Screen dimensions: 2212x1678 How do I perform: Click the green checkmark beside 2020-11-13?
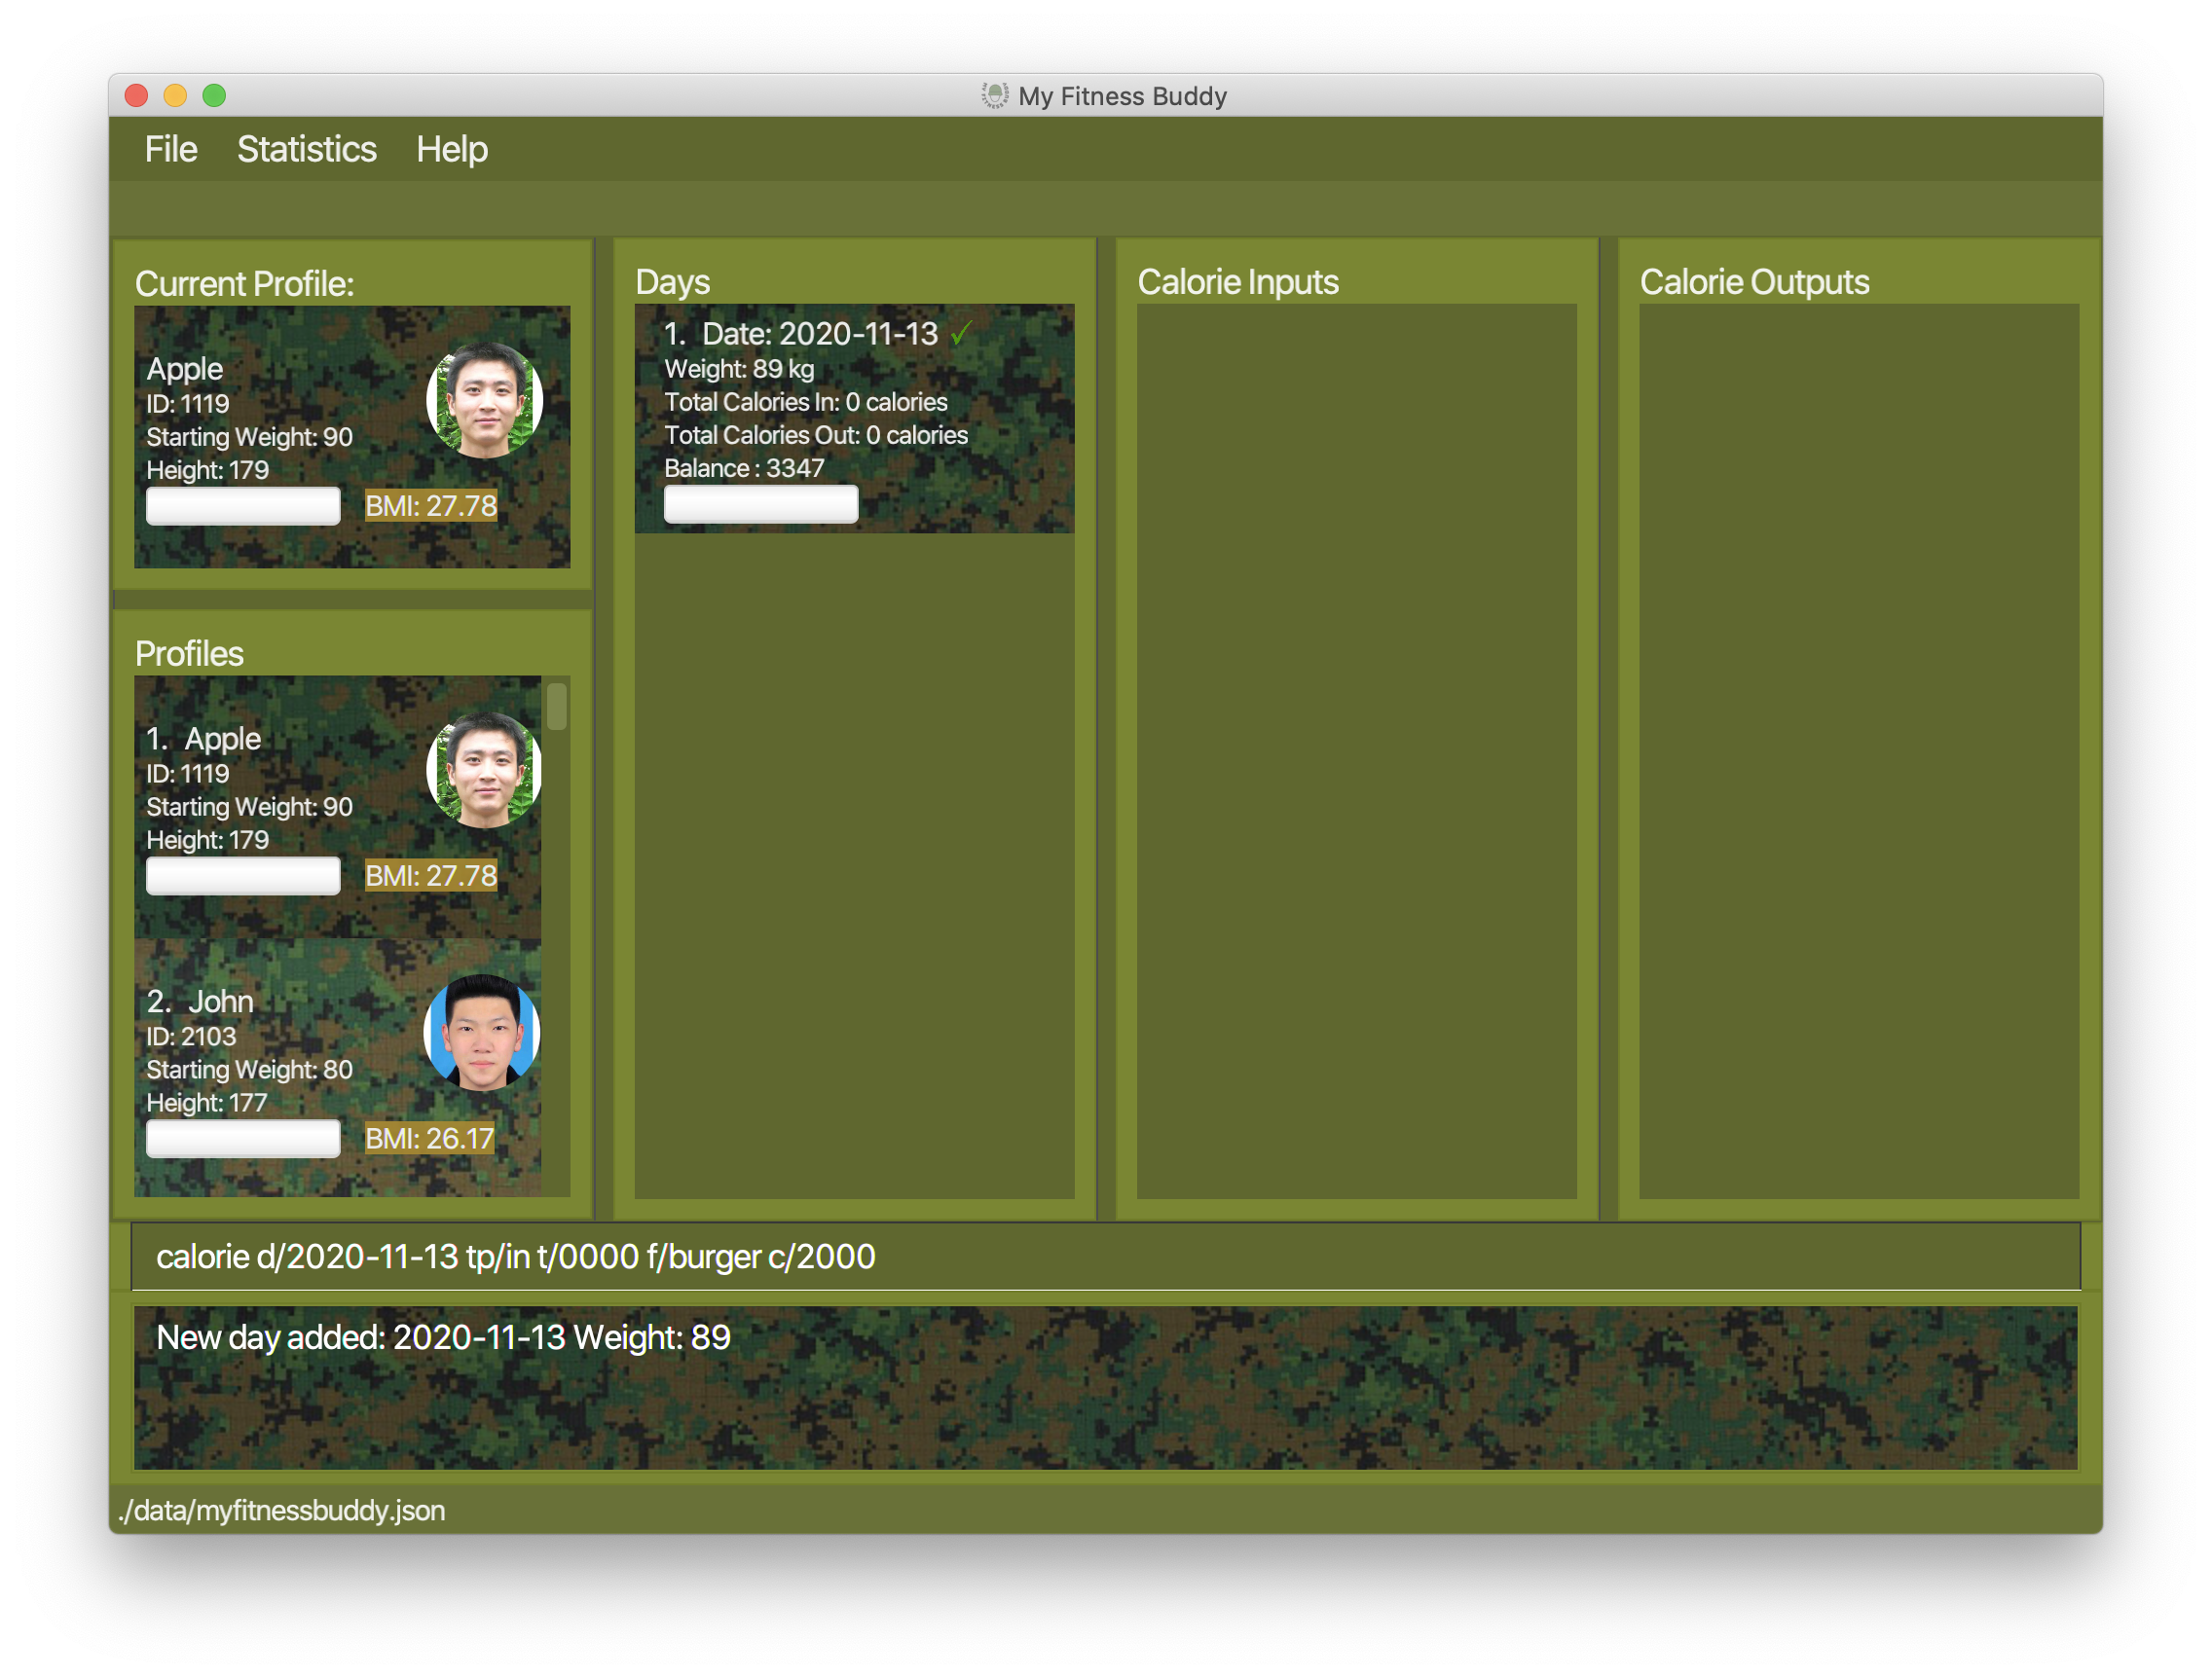(961, 333)
